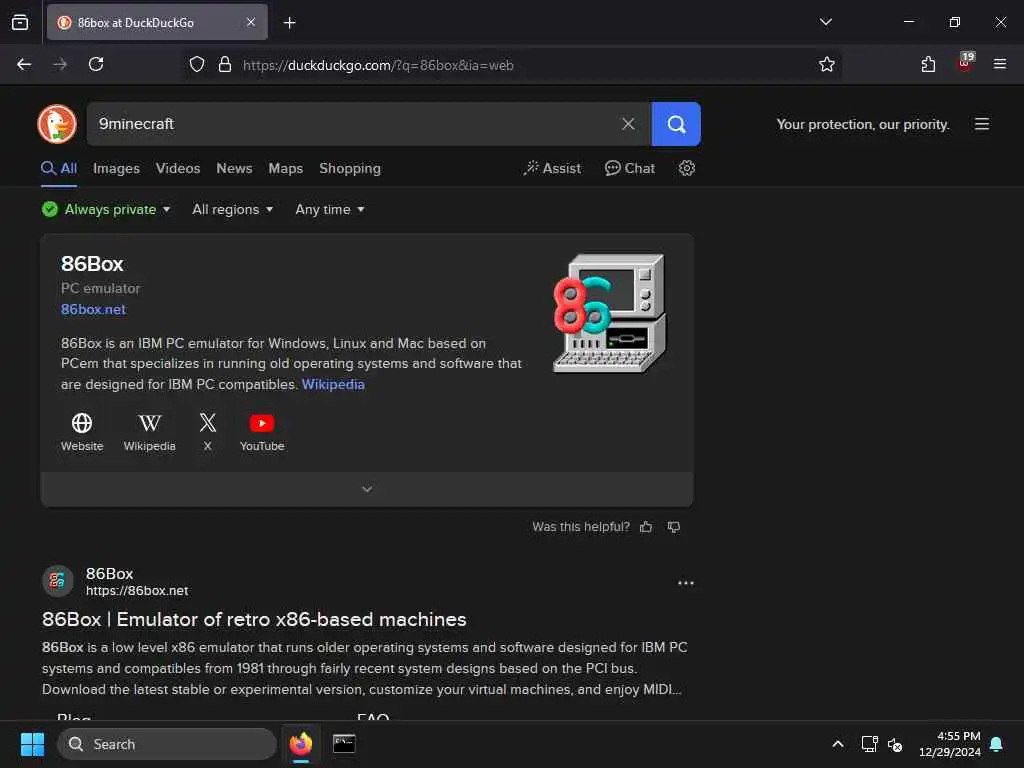Click the muted volume tray icon
The width and height of the screenshot is (1024, 768).
pyautogui.click(x=895, y=744)
